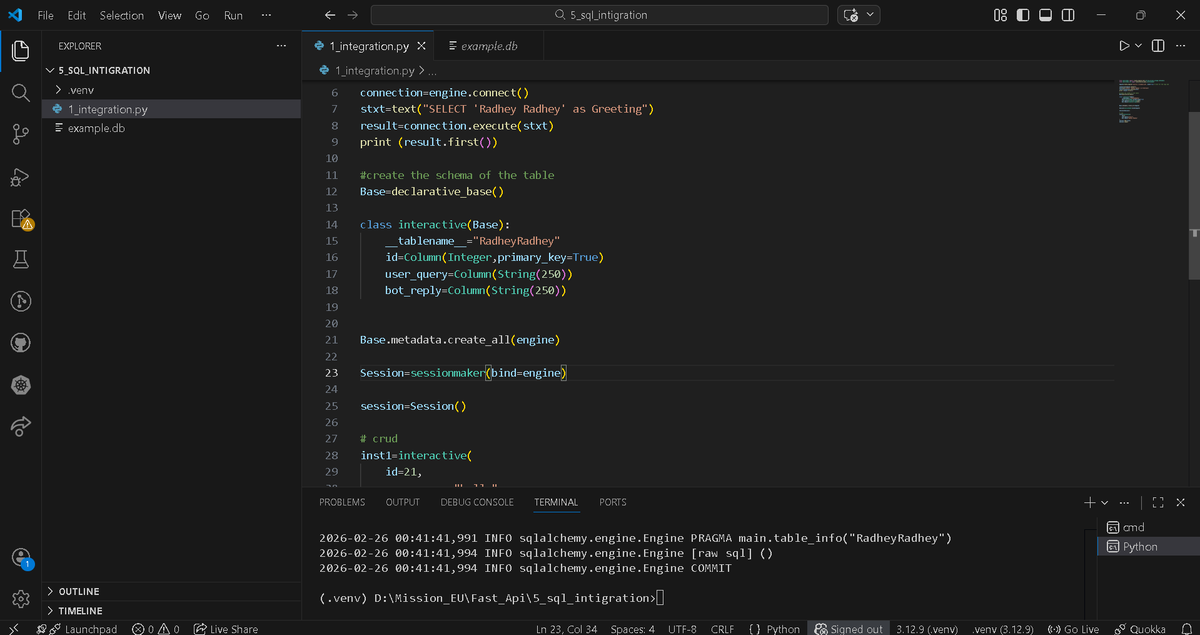Open Run file dropdown chevron
This screenshot has height=635, width=1200.
(x=1138, y=46)
